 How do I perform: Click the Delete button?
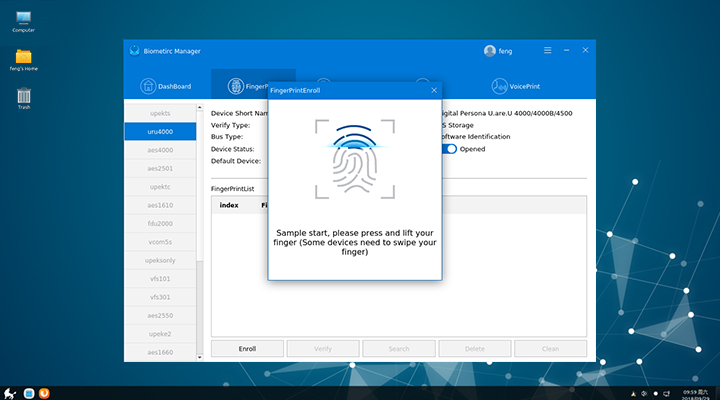coord(474,349)
